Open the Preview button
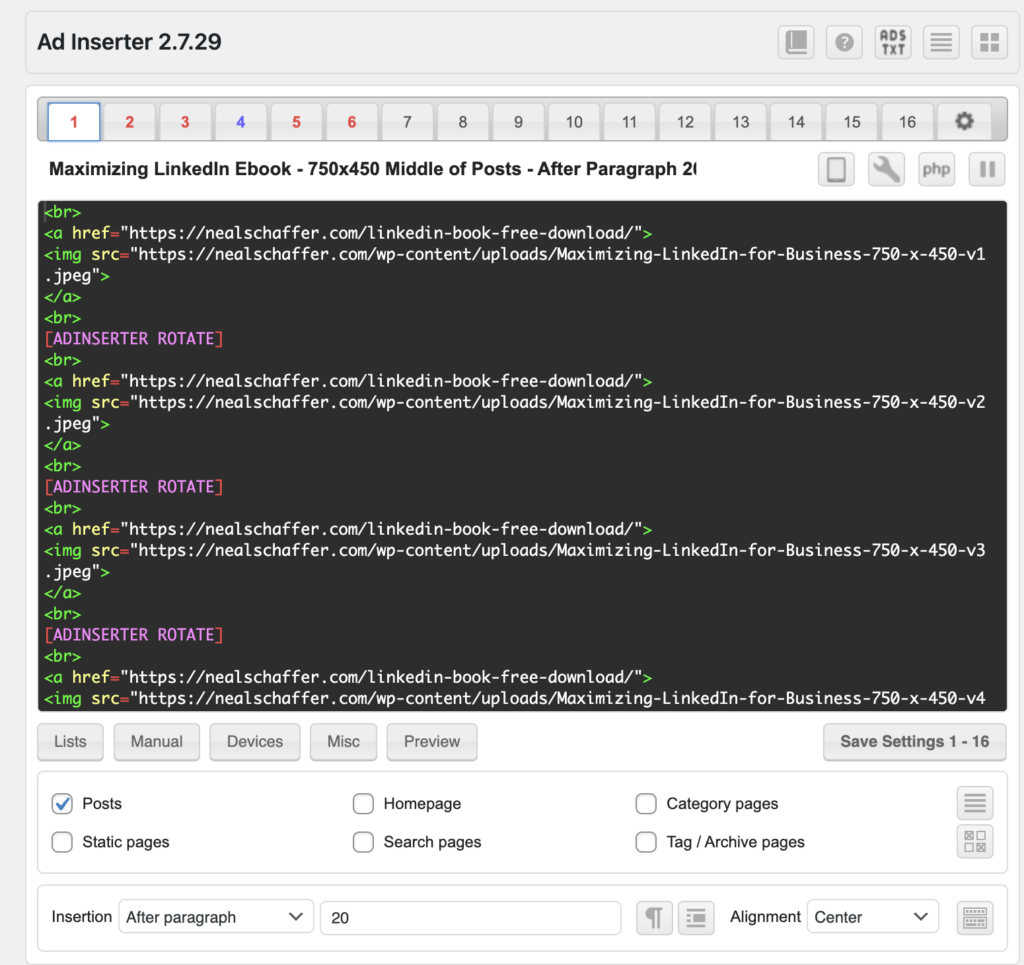This screenshot has height=965, width=1024. tap(431, 742)
